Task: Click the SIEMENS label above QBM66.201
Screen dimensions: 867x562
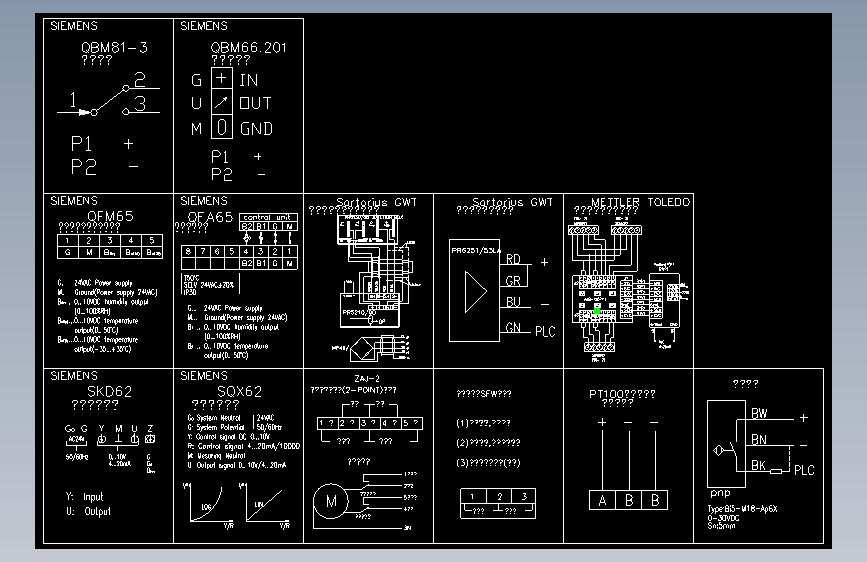Action: pyautogui.click(x=203, y=26)
